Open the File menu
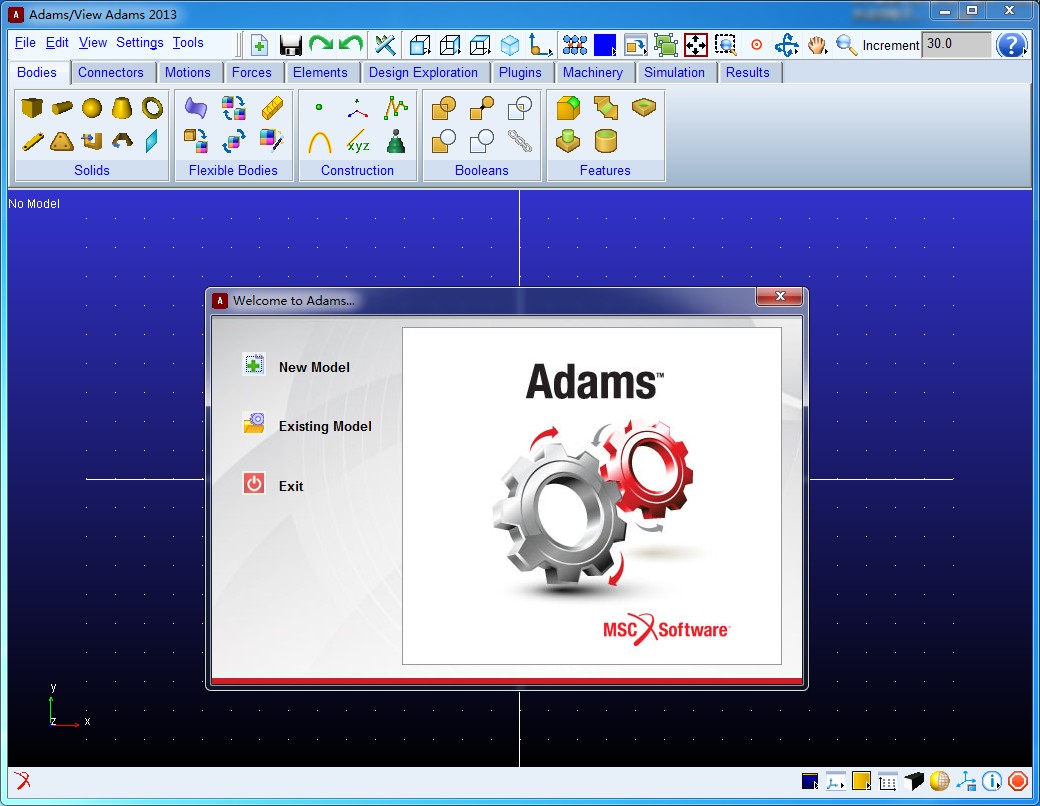The image size is (1040, 806). 25,42
